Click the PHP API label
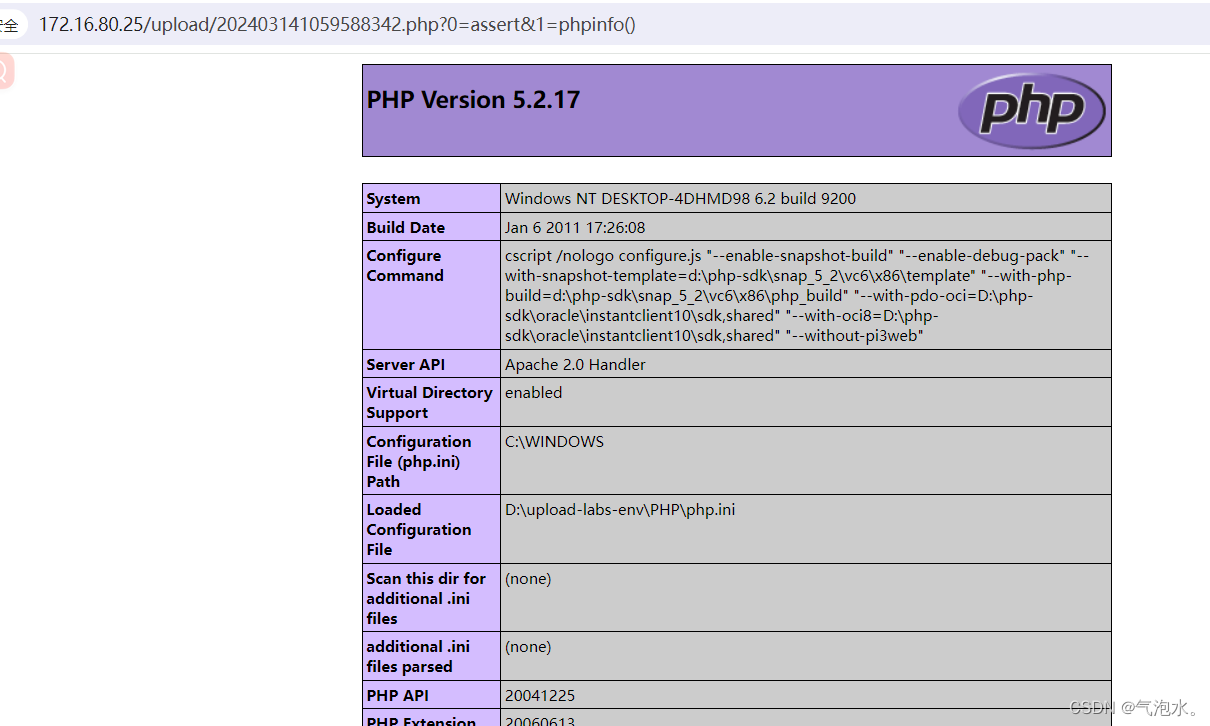The image size is (1210, 726). coord(397,695)
